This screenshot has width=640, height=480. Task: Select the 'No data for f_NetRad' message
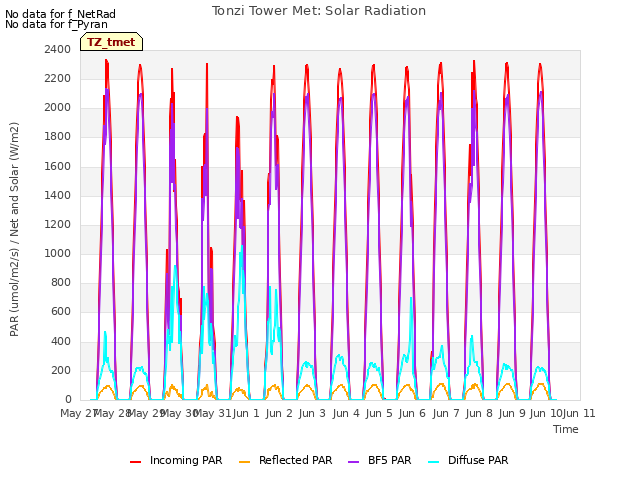[x=60, y=14]
